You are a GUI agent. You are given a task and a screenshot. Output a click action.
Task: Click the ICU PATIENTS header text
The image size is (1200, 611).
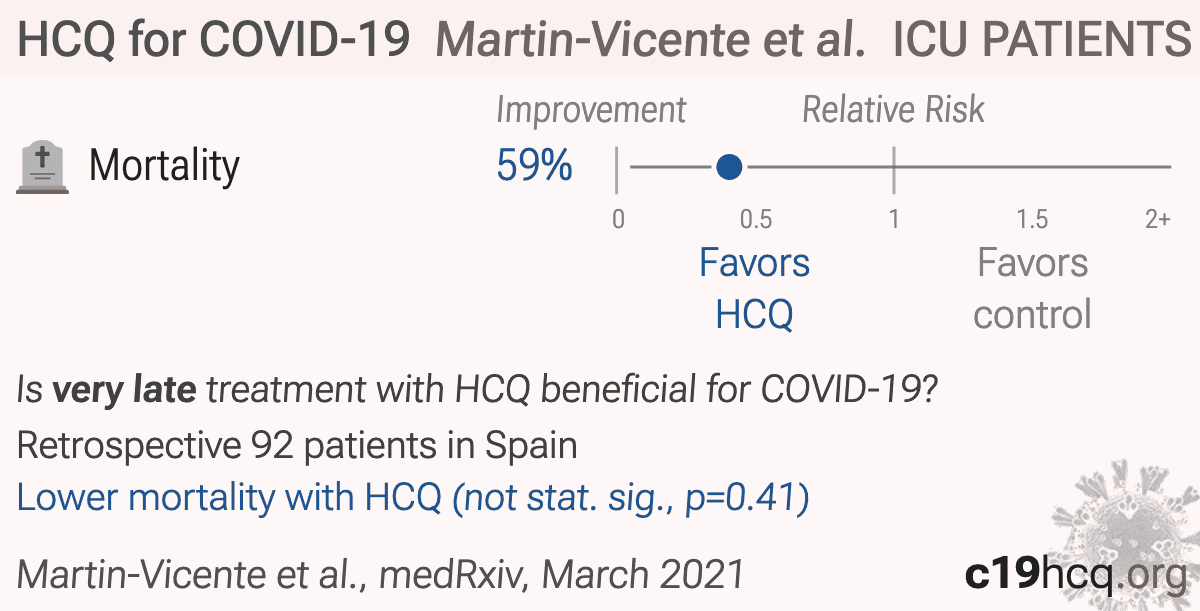click(1035, 39)
